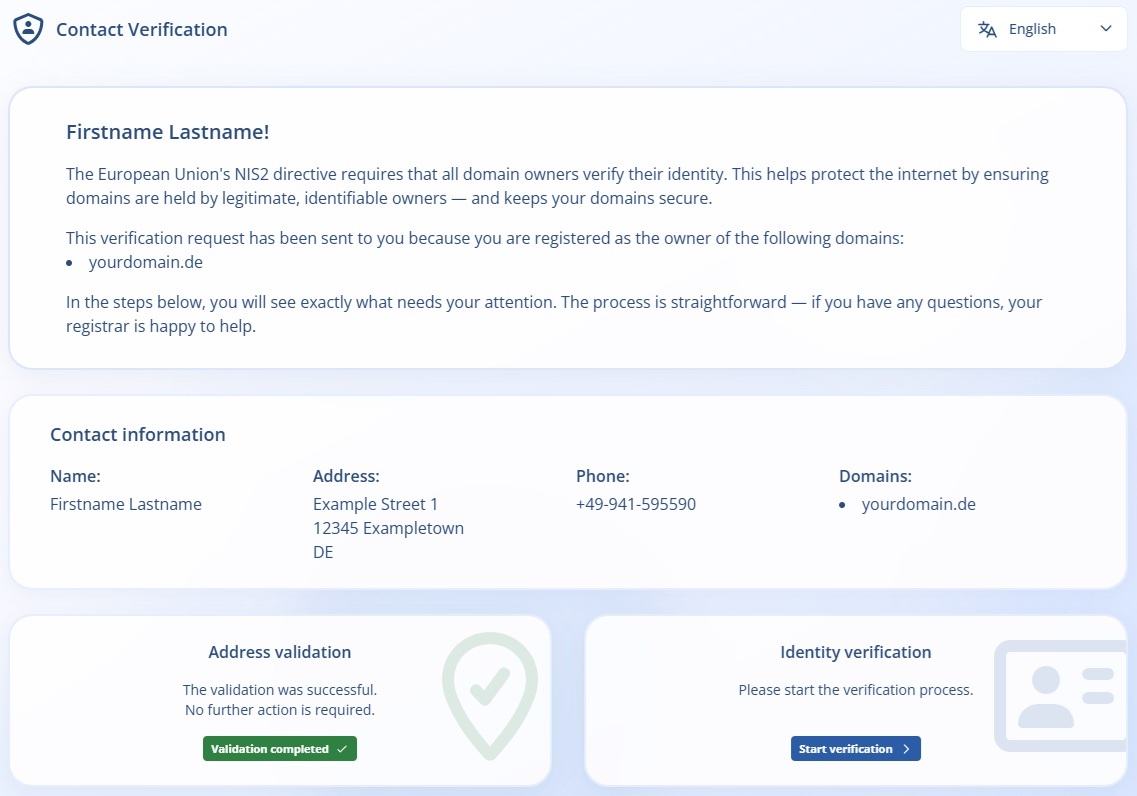Click the Start verification button
Viewport: 1137px width, 796px height.
pos(856,749)
